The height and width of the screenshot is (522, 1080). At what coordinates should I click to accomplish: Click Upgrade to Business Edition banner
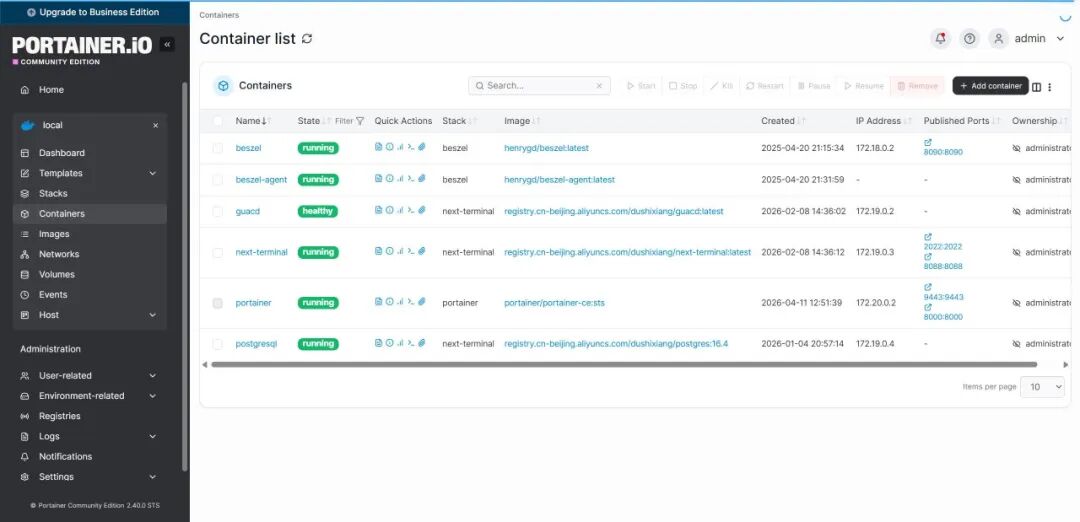tap(94, 12)
